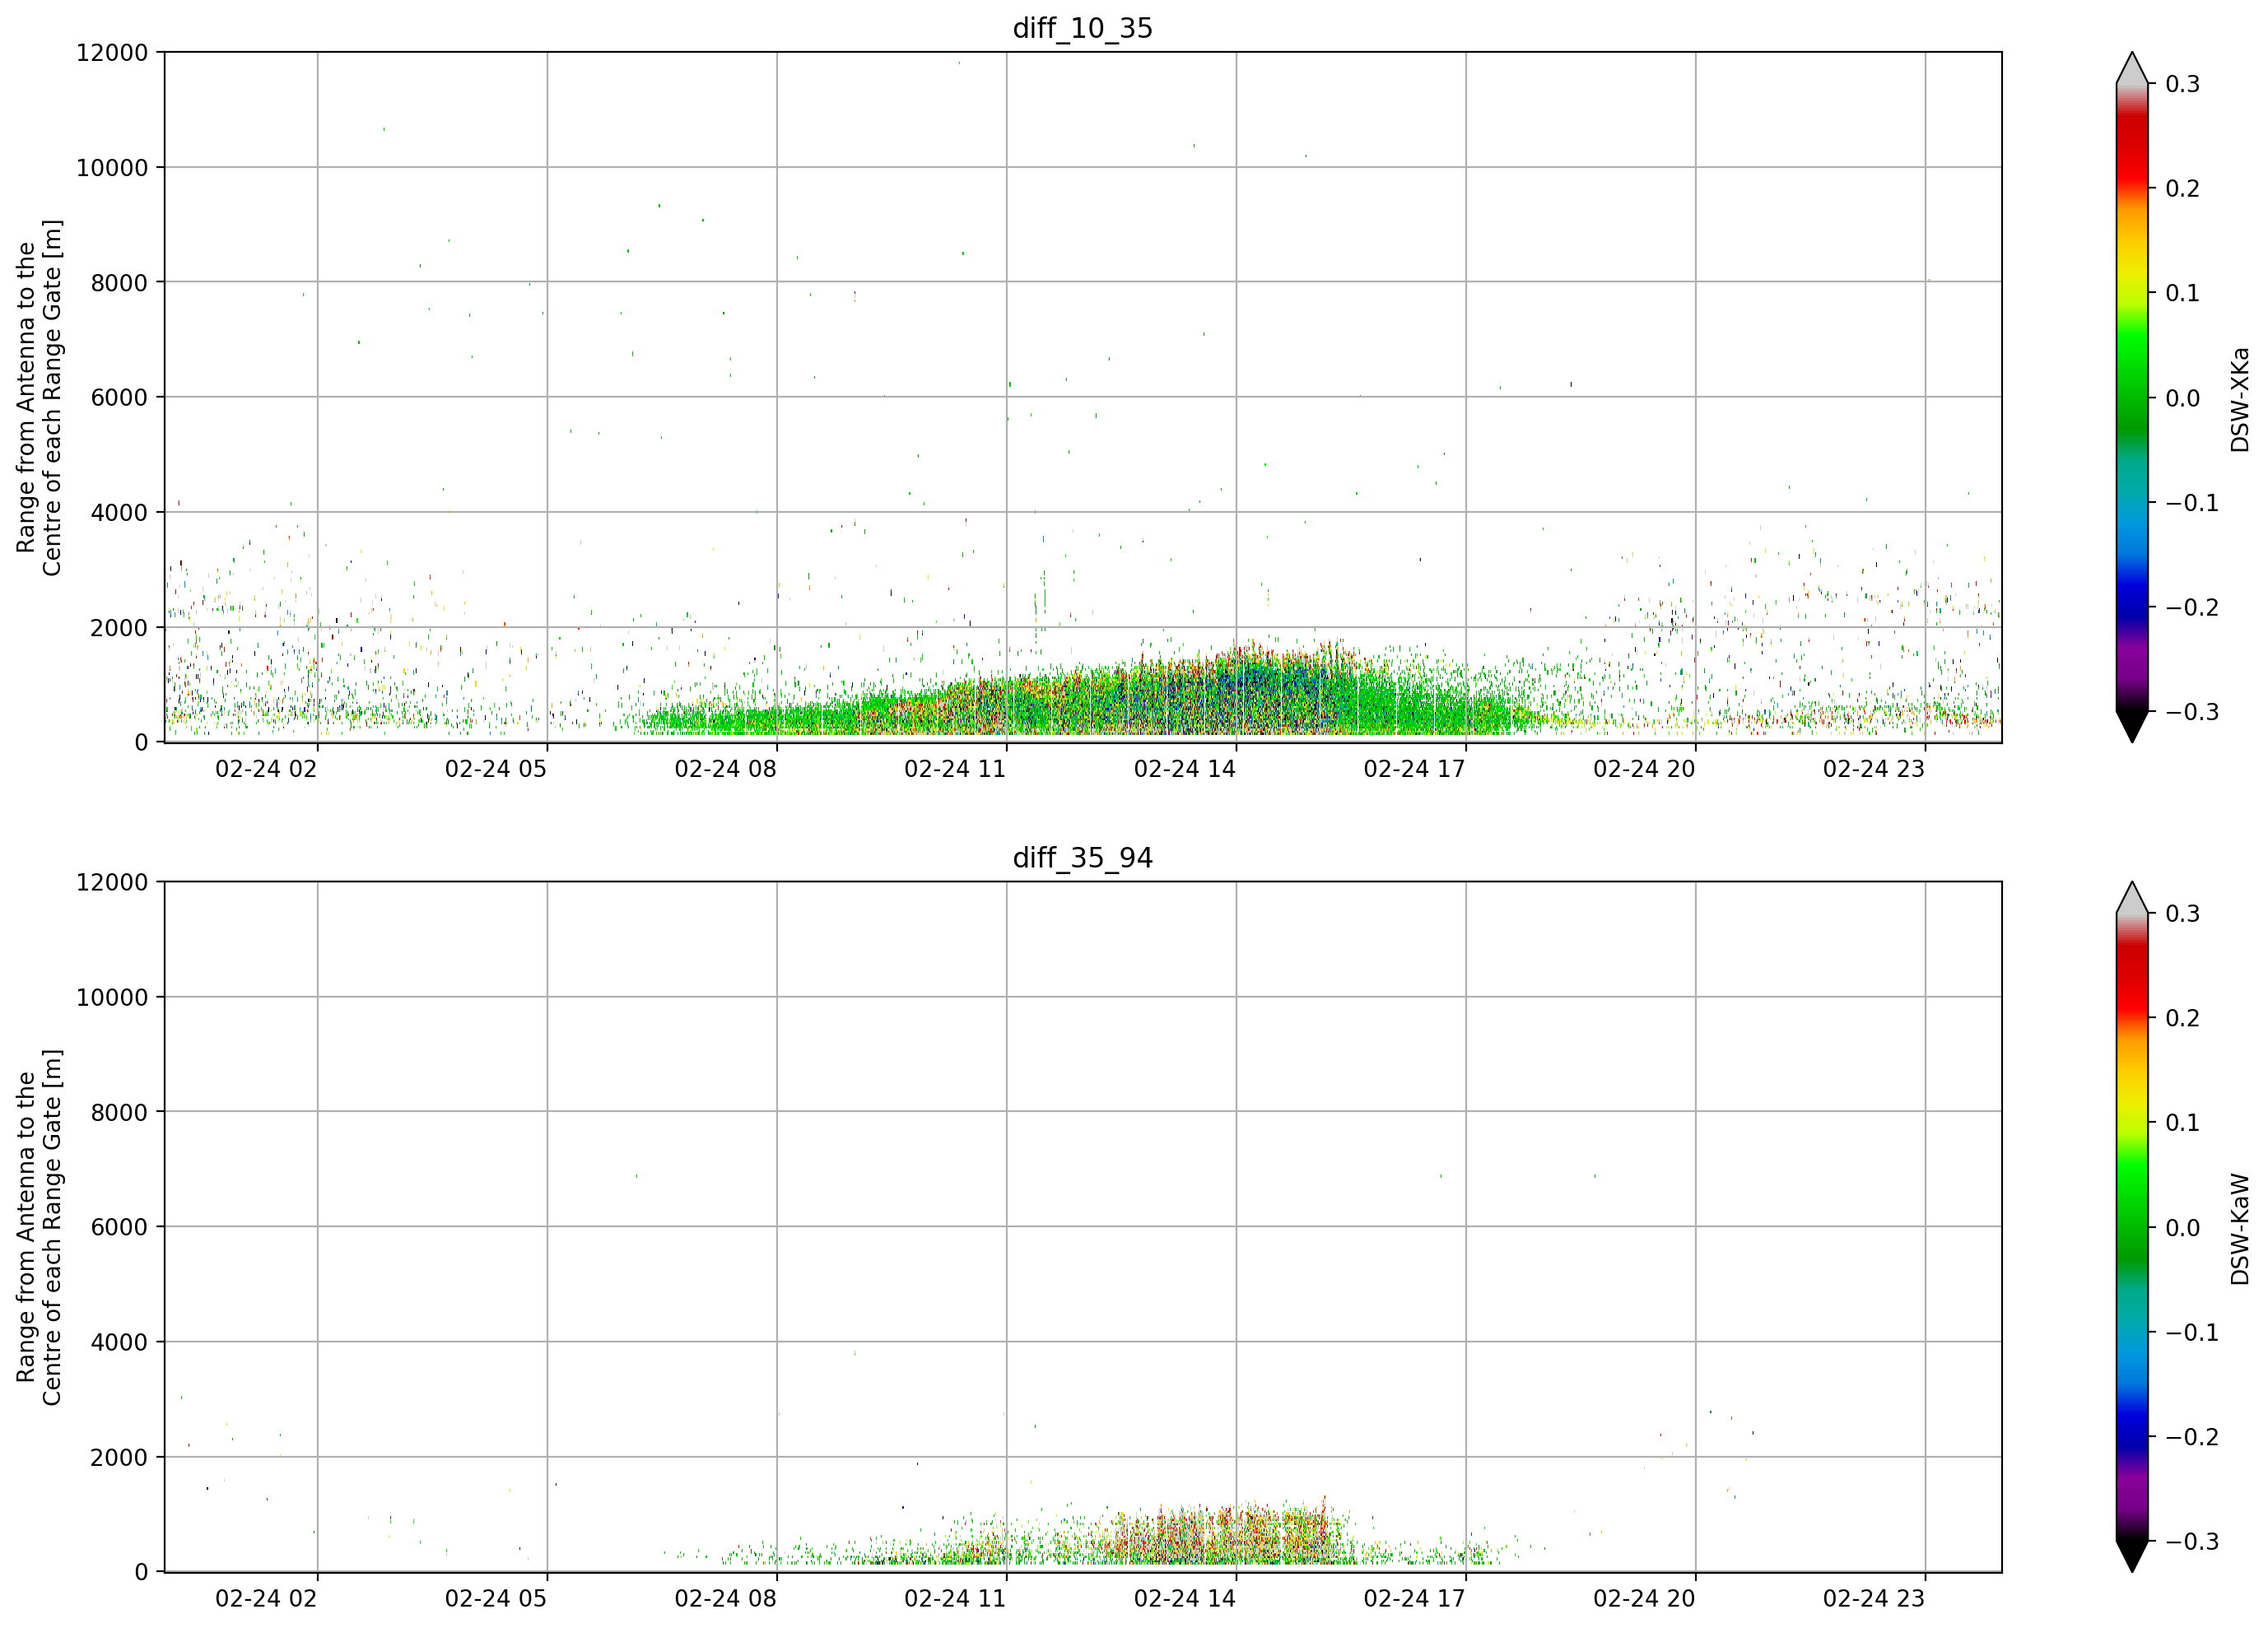Click the top colorbar lower black arrow

2132,726
